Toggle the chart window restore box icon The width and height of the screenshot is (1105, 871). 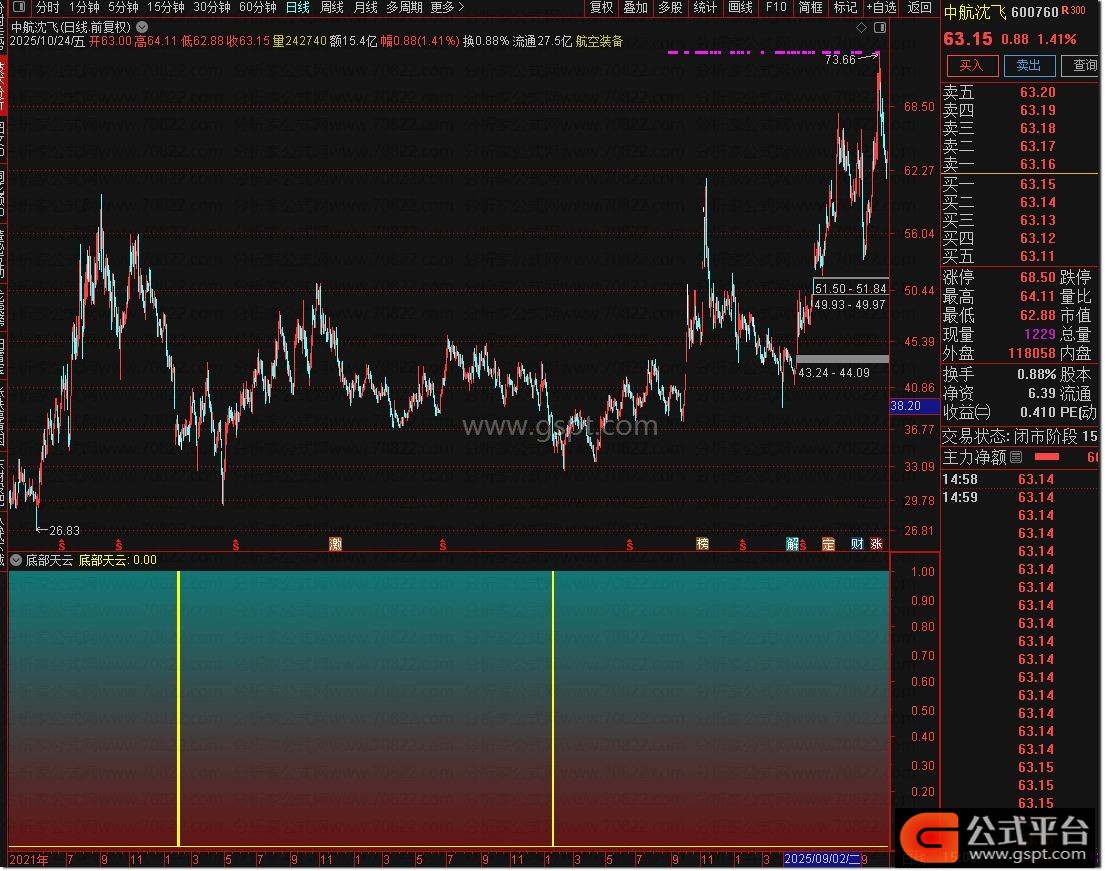tap(879, 27)
